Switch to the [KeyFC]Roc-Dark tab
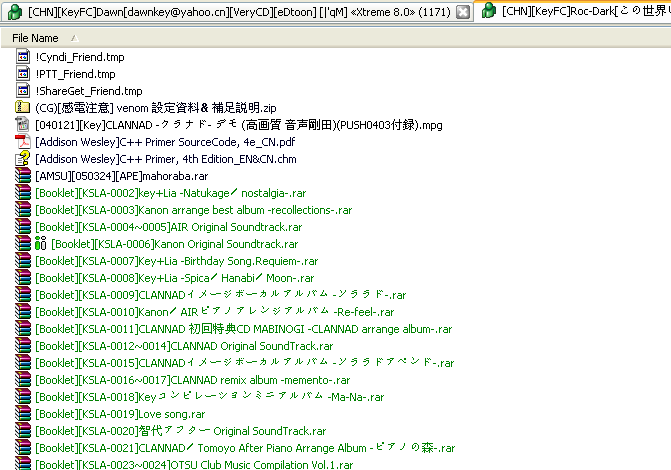 pos(573,10)
